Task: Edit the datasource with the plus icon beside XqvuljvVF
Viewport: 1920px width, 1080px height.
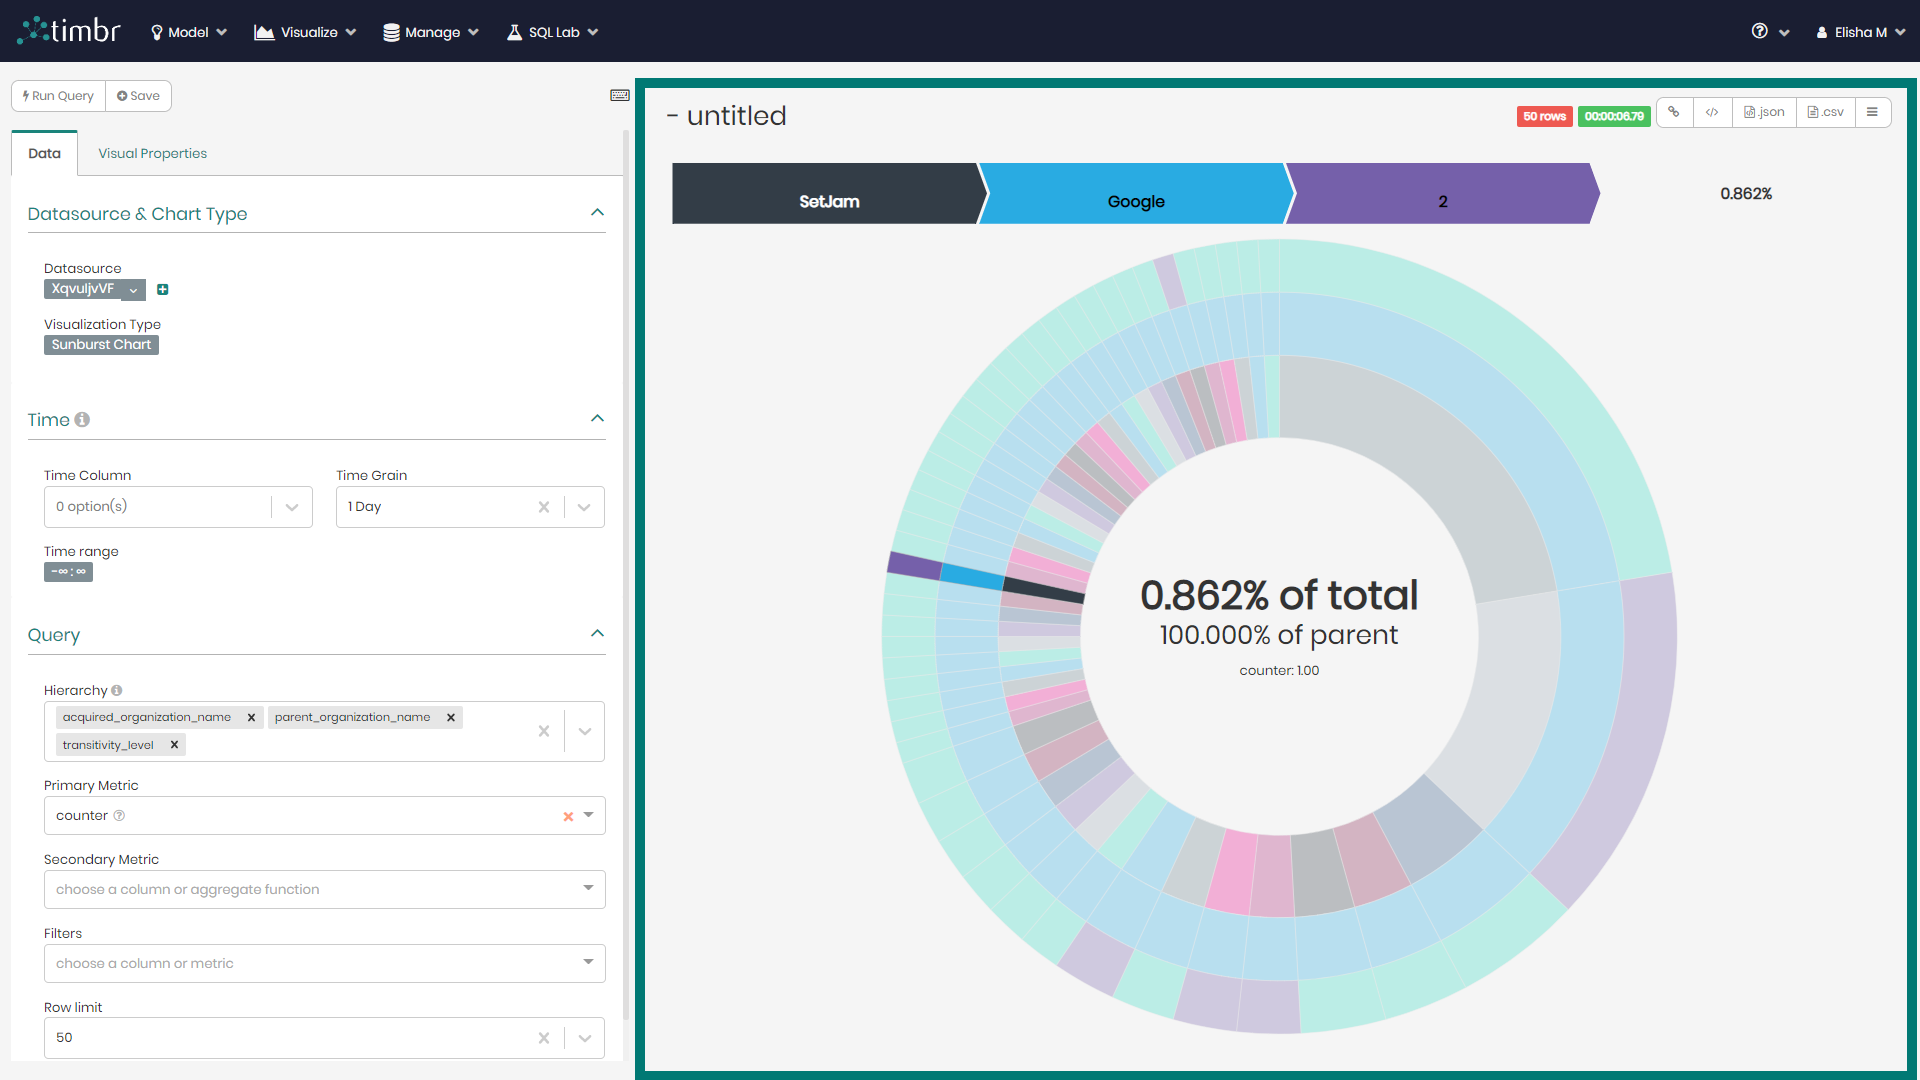Action: [x=163, y=289]
